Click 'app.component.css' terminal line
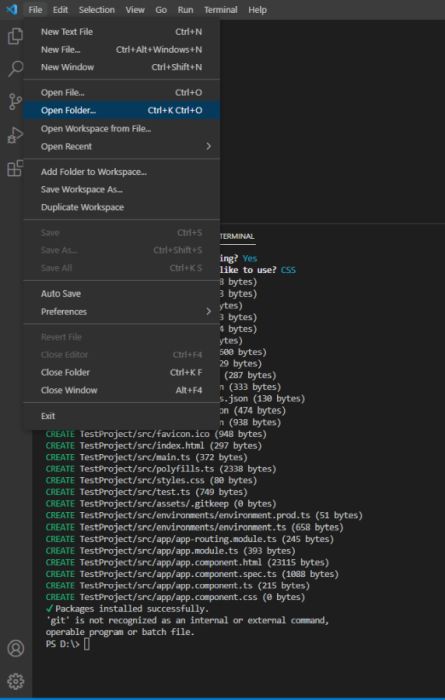This screenshot has width=445, height=700. pyautogui.click(x=175, y=597)
